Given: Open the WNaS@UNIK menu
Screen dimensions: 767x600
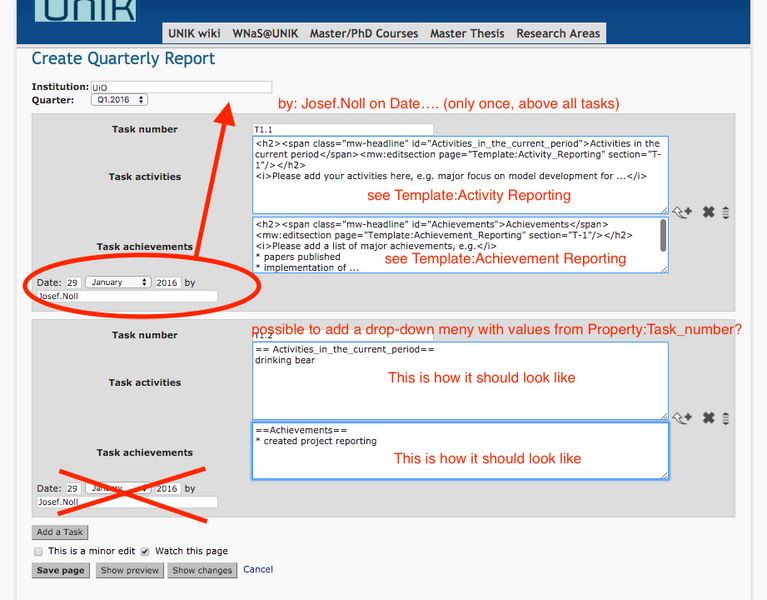Looking at the screenshot, I should (x=265, y=33).
